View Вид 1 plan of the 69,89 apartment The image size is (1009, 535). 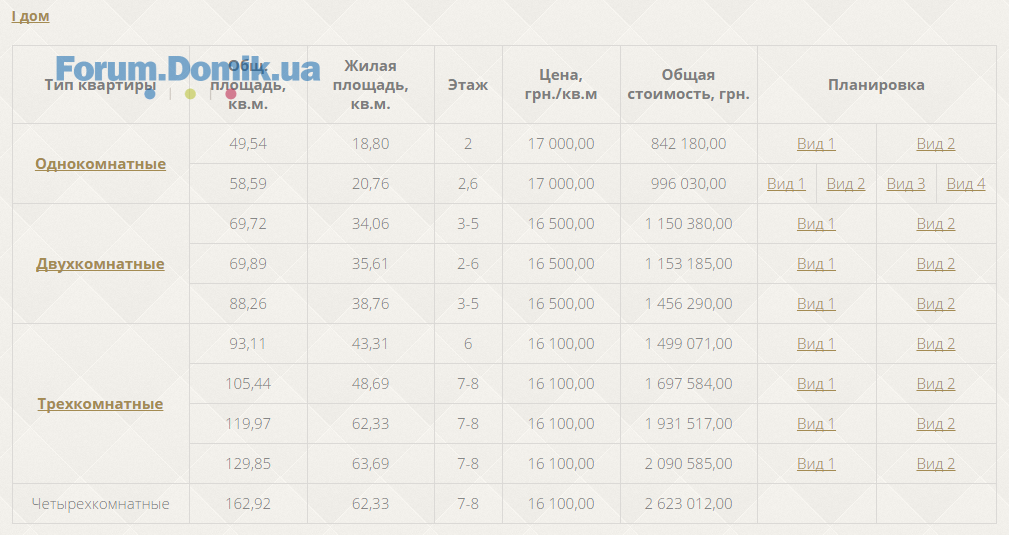816,263
